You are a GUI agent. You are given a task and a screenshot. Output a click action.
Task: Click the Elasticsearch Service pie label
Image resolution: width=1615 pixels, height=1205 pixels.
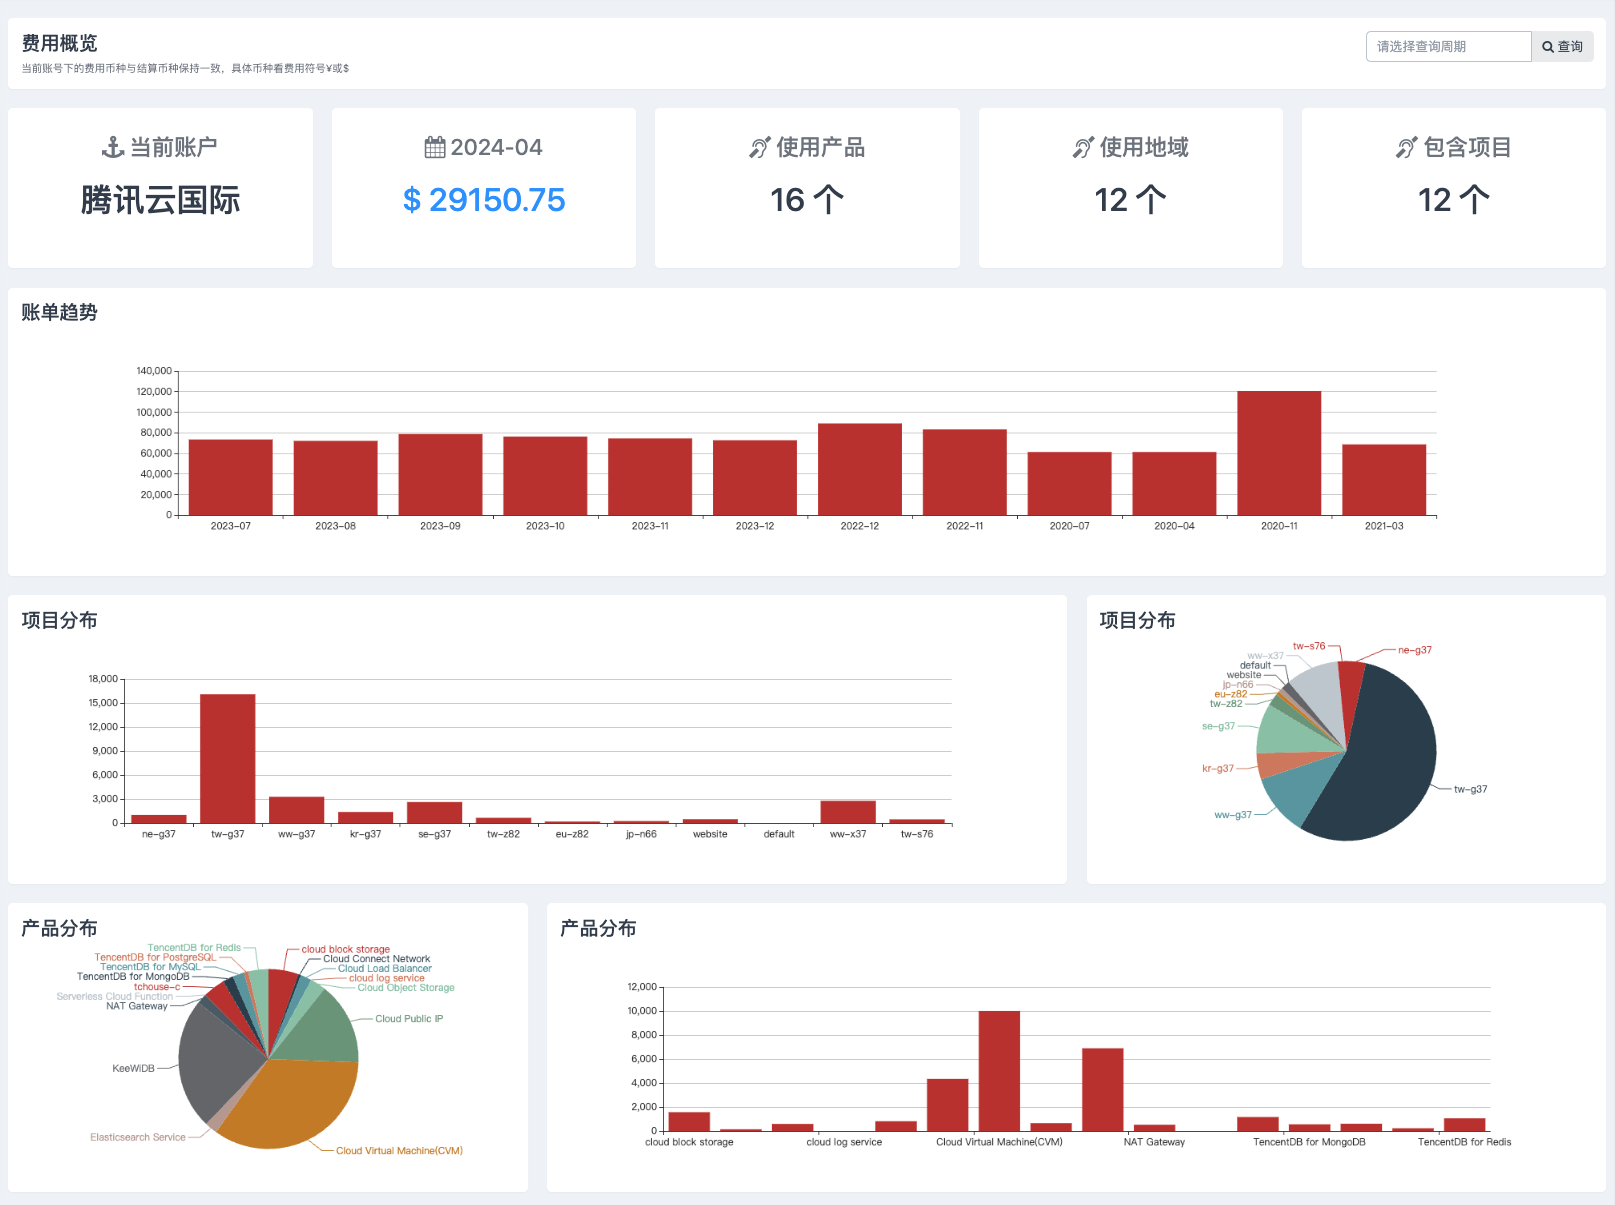coord(138,1137)
